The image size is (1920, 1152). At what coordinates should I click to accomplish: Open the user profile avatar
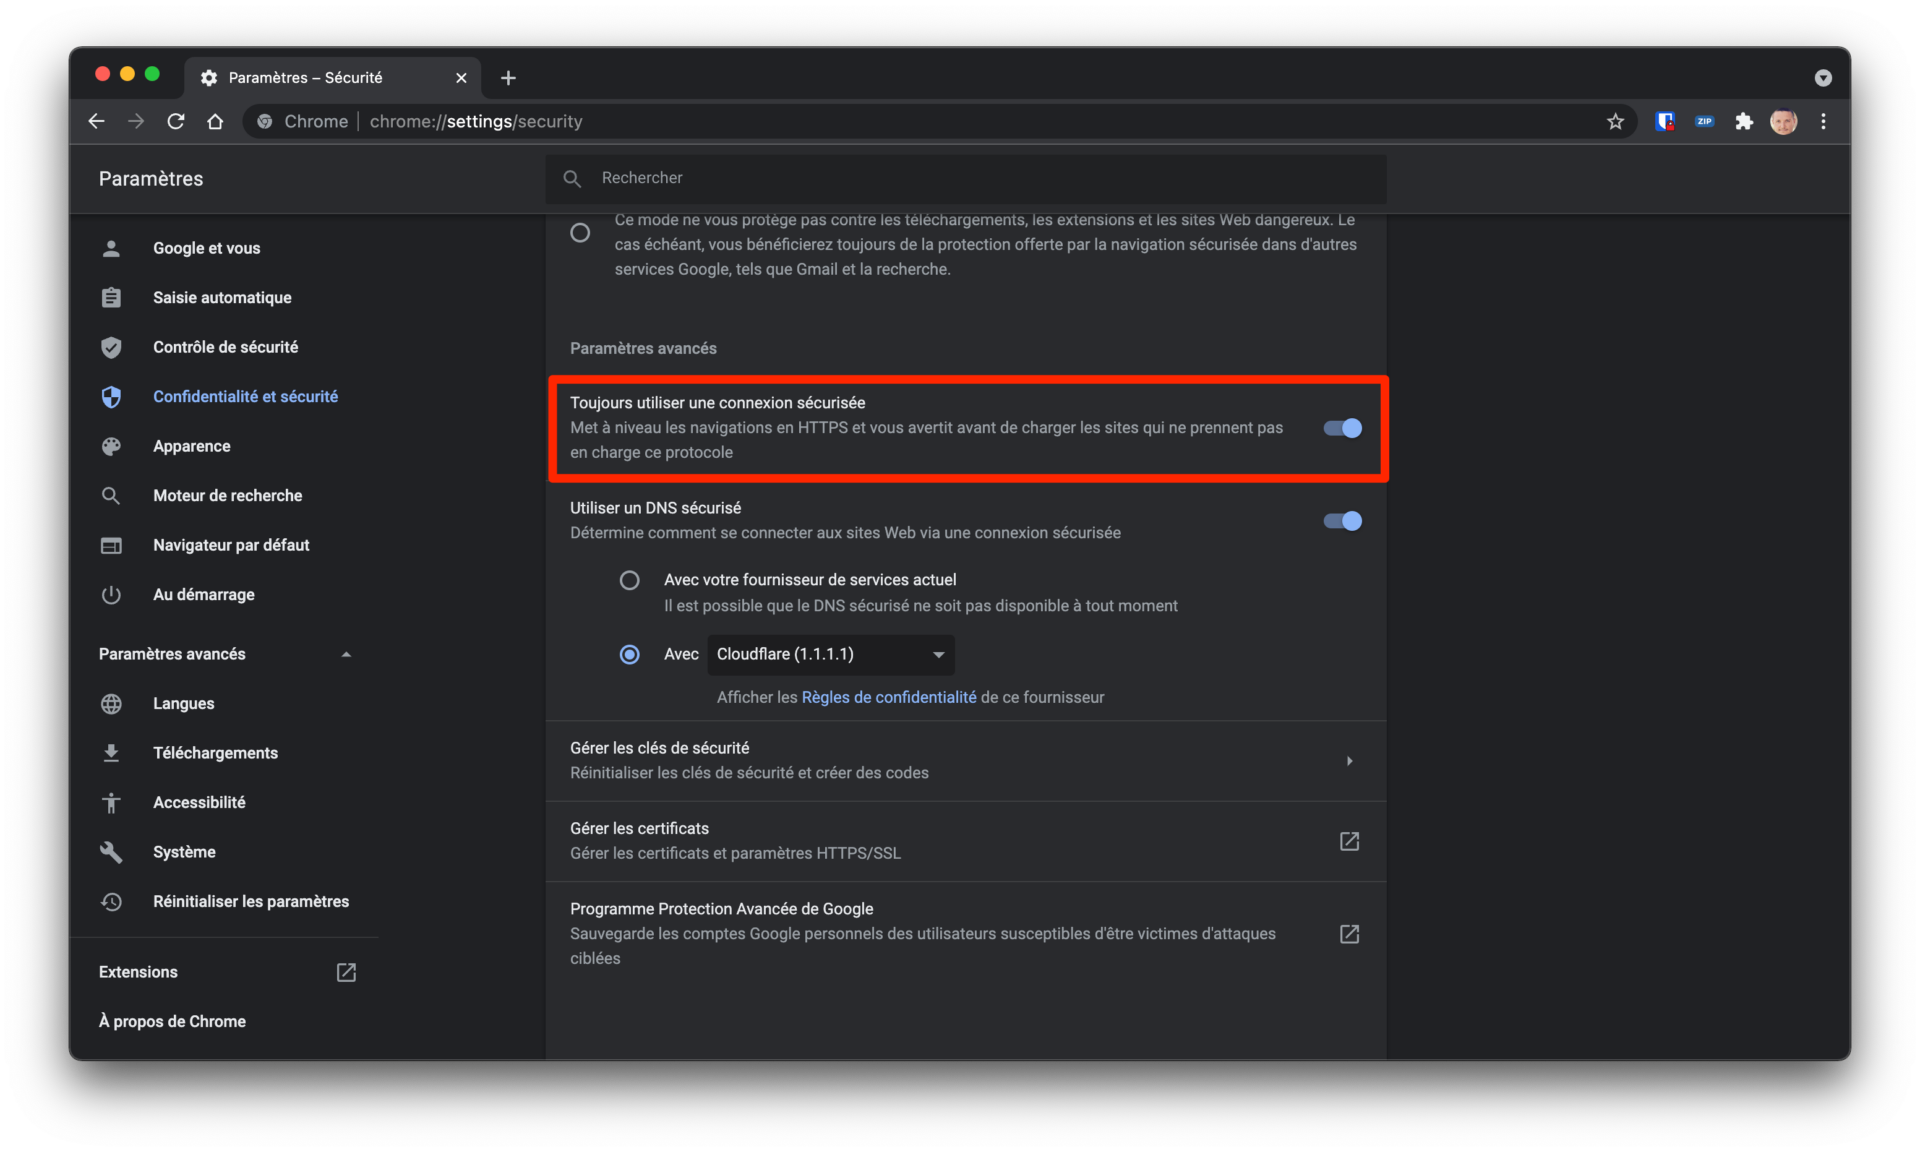click(1783, 121)
